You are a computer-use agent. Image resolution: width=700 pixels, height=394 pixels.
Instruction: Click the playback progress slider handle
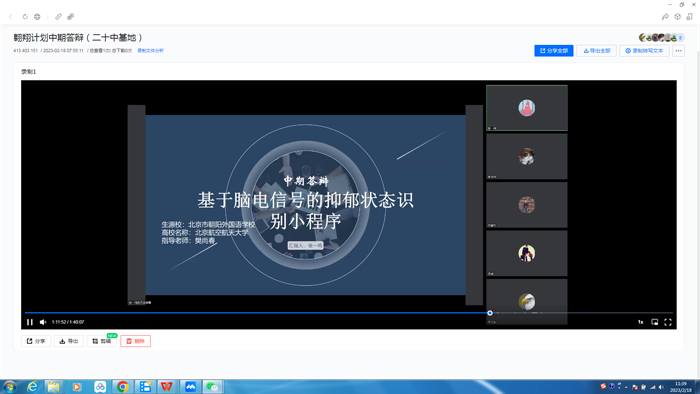click(490, 313)
